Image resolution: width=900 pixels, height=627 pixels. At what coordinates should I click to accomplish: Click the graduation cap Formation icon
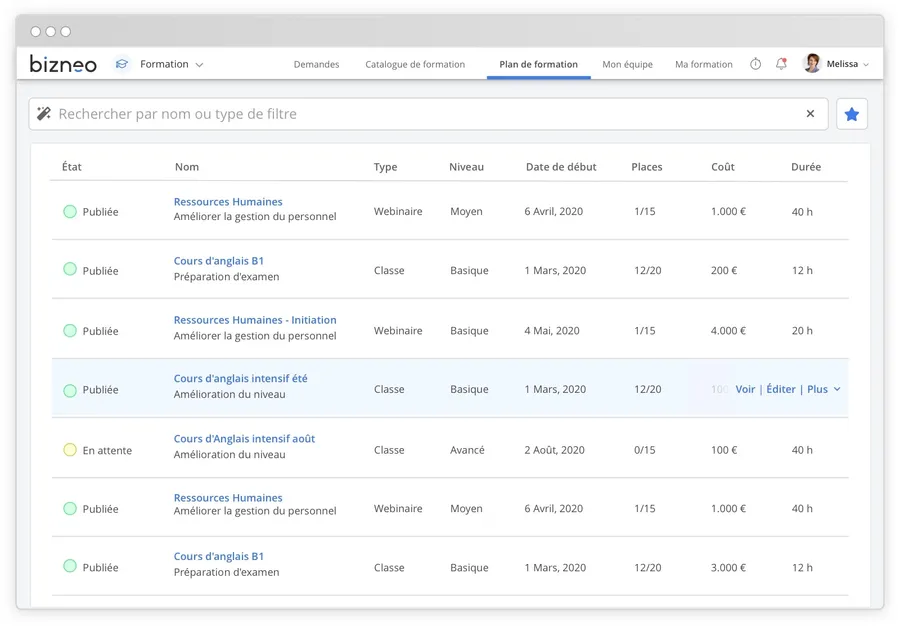[x=122, y=64]
